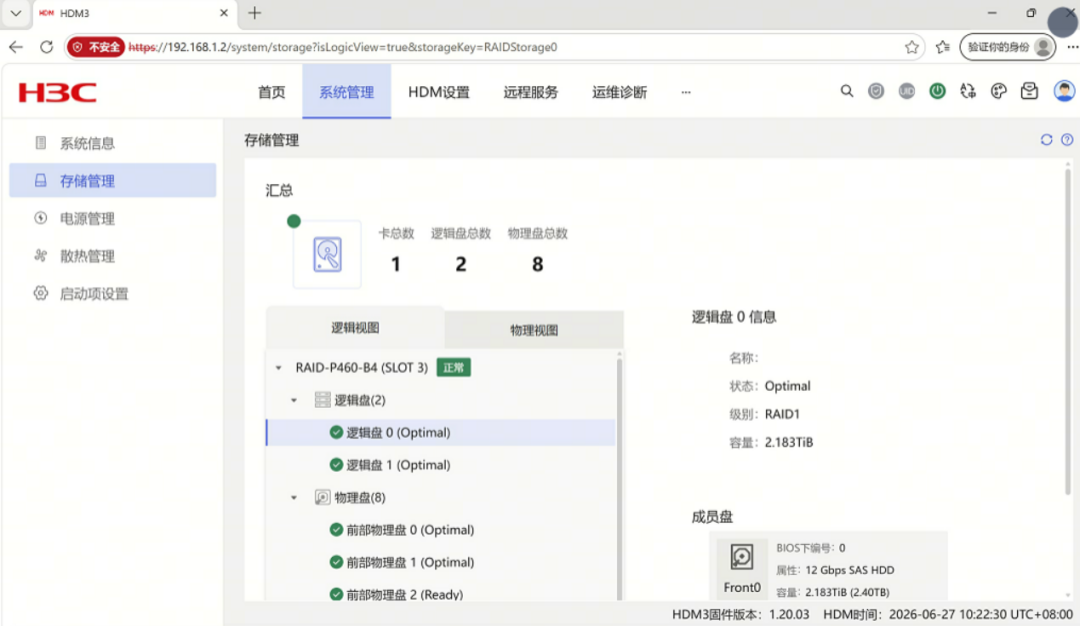Click the user avatar icon
This screenshot has width=1080, height=626.
tap(1064, 91)
